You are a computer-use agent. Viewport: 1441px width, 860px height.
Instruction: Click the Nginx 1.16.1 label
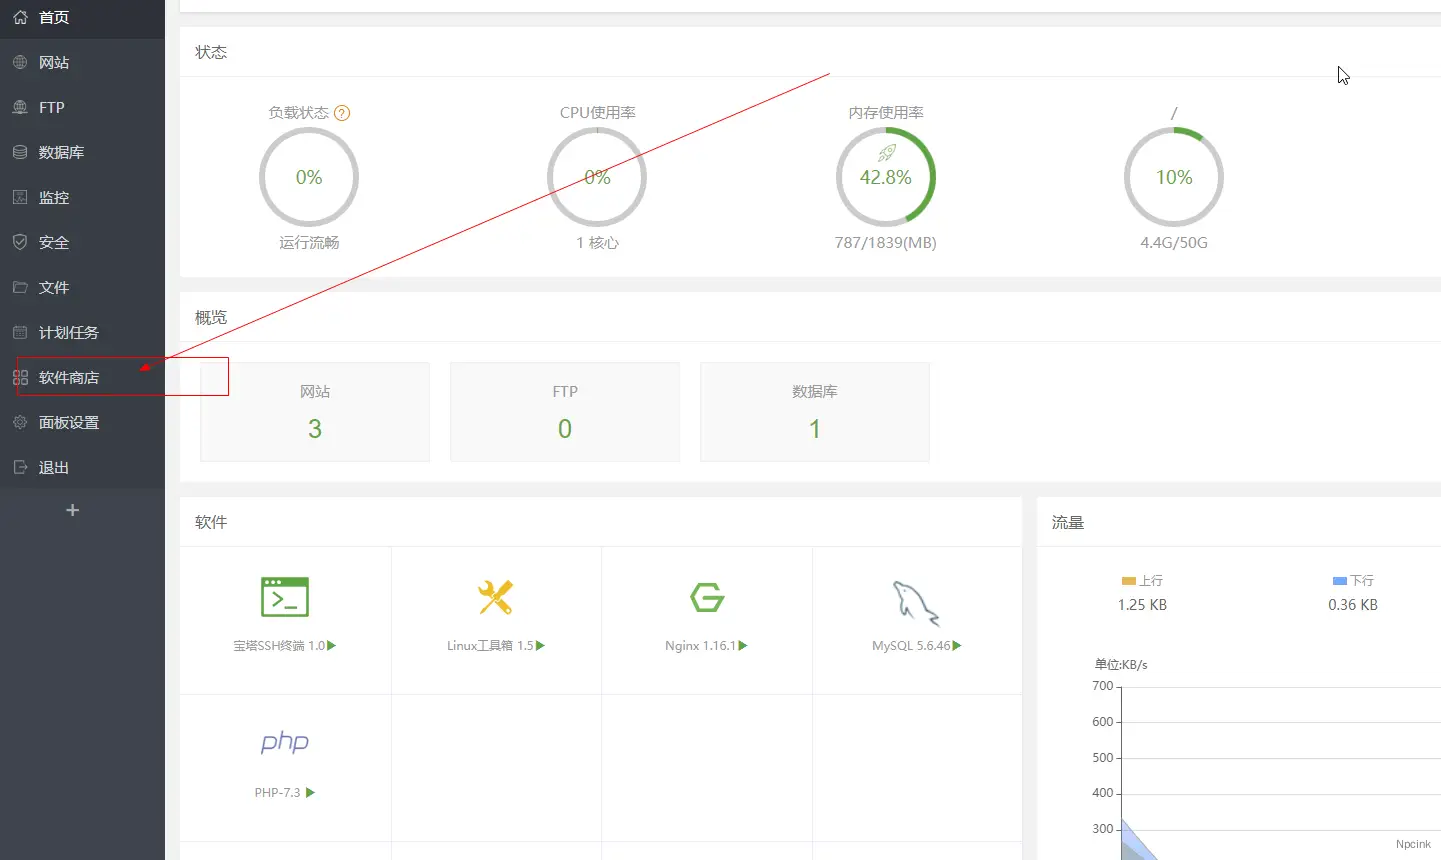click(x=700, y=646)
